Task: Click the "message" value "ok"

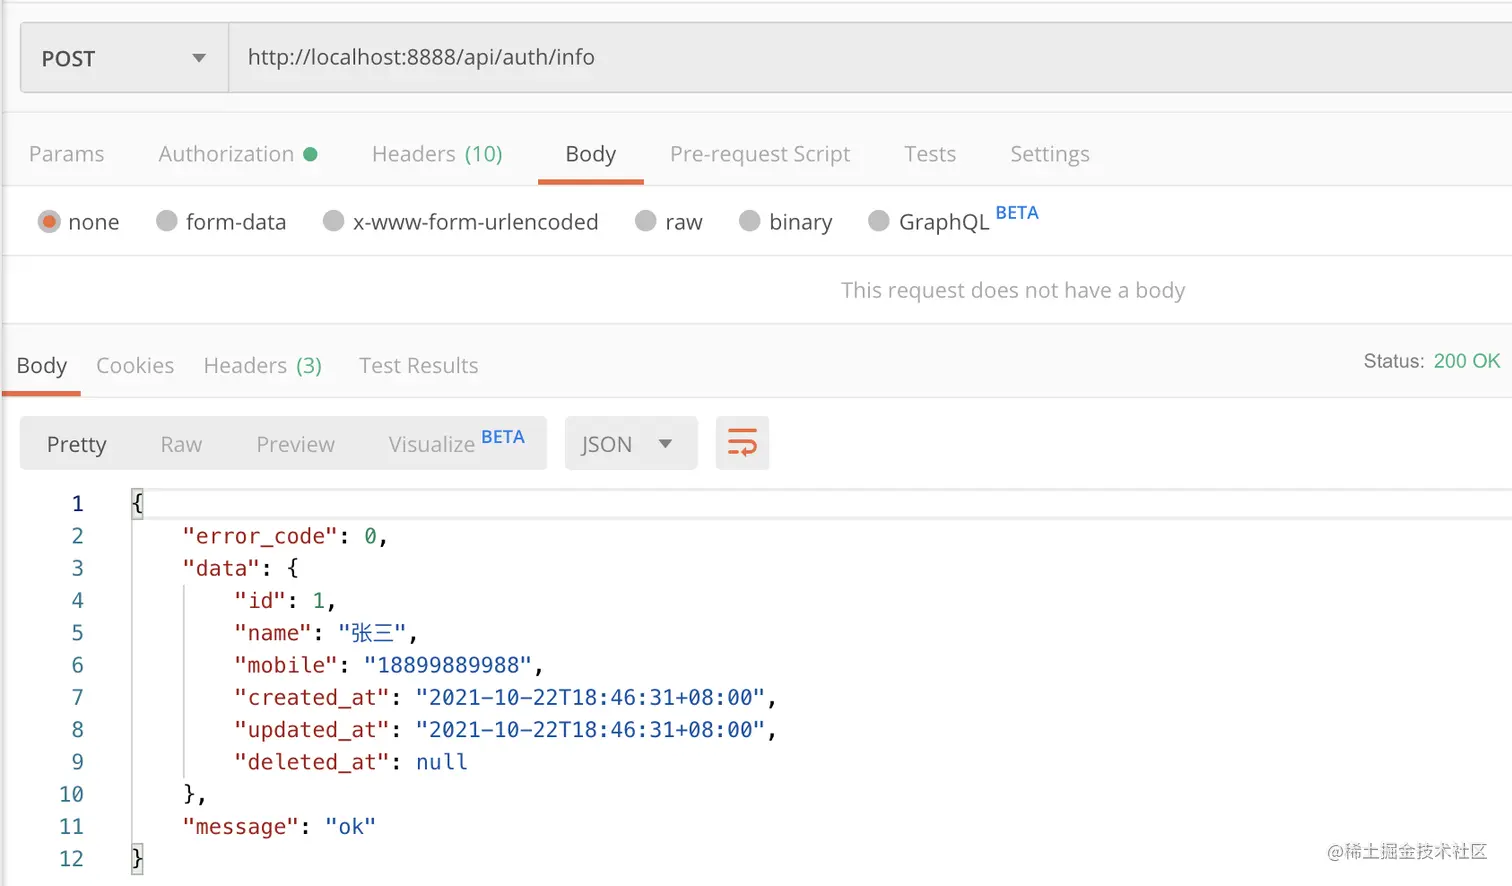Action: tap(350, 827)
